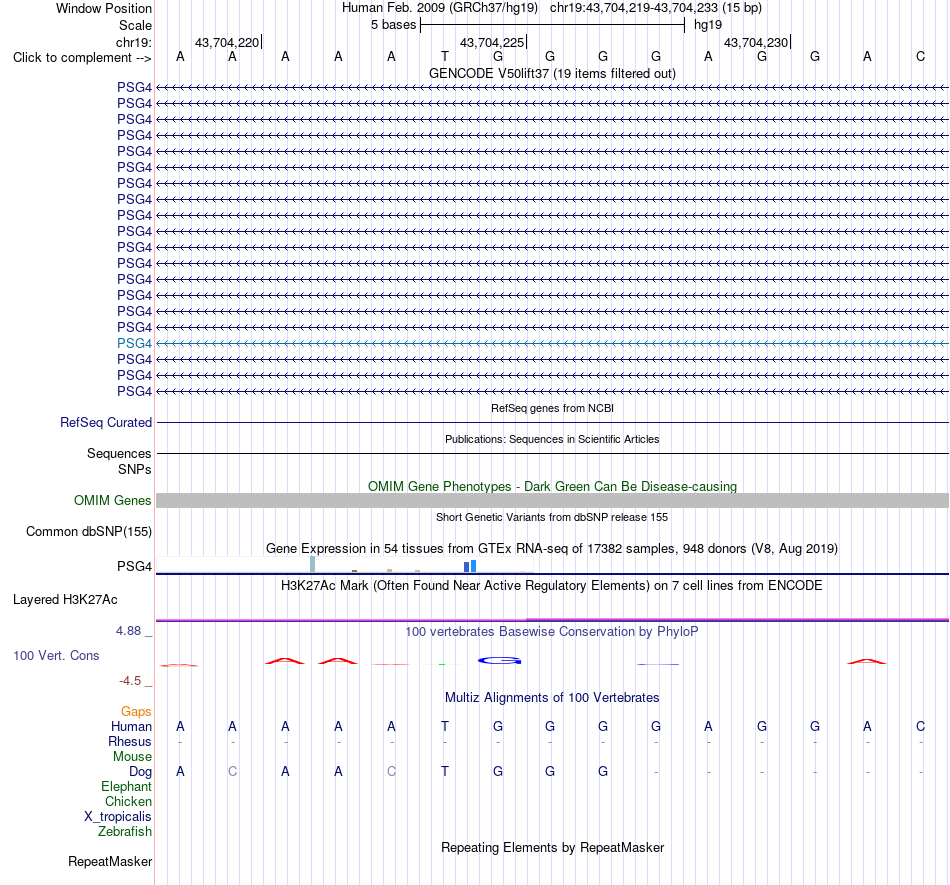
Task: Open 'Repeating Elements by RepeatMasker' track title
Action: click(552, 848)
